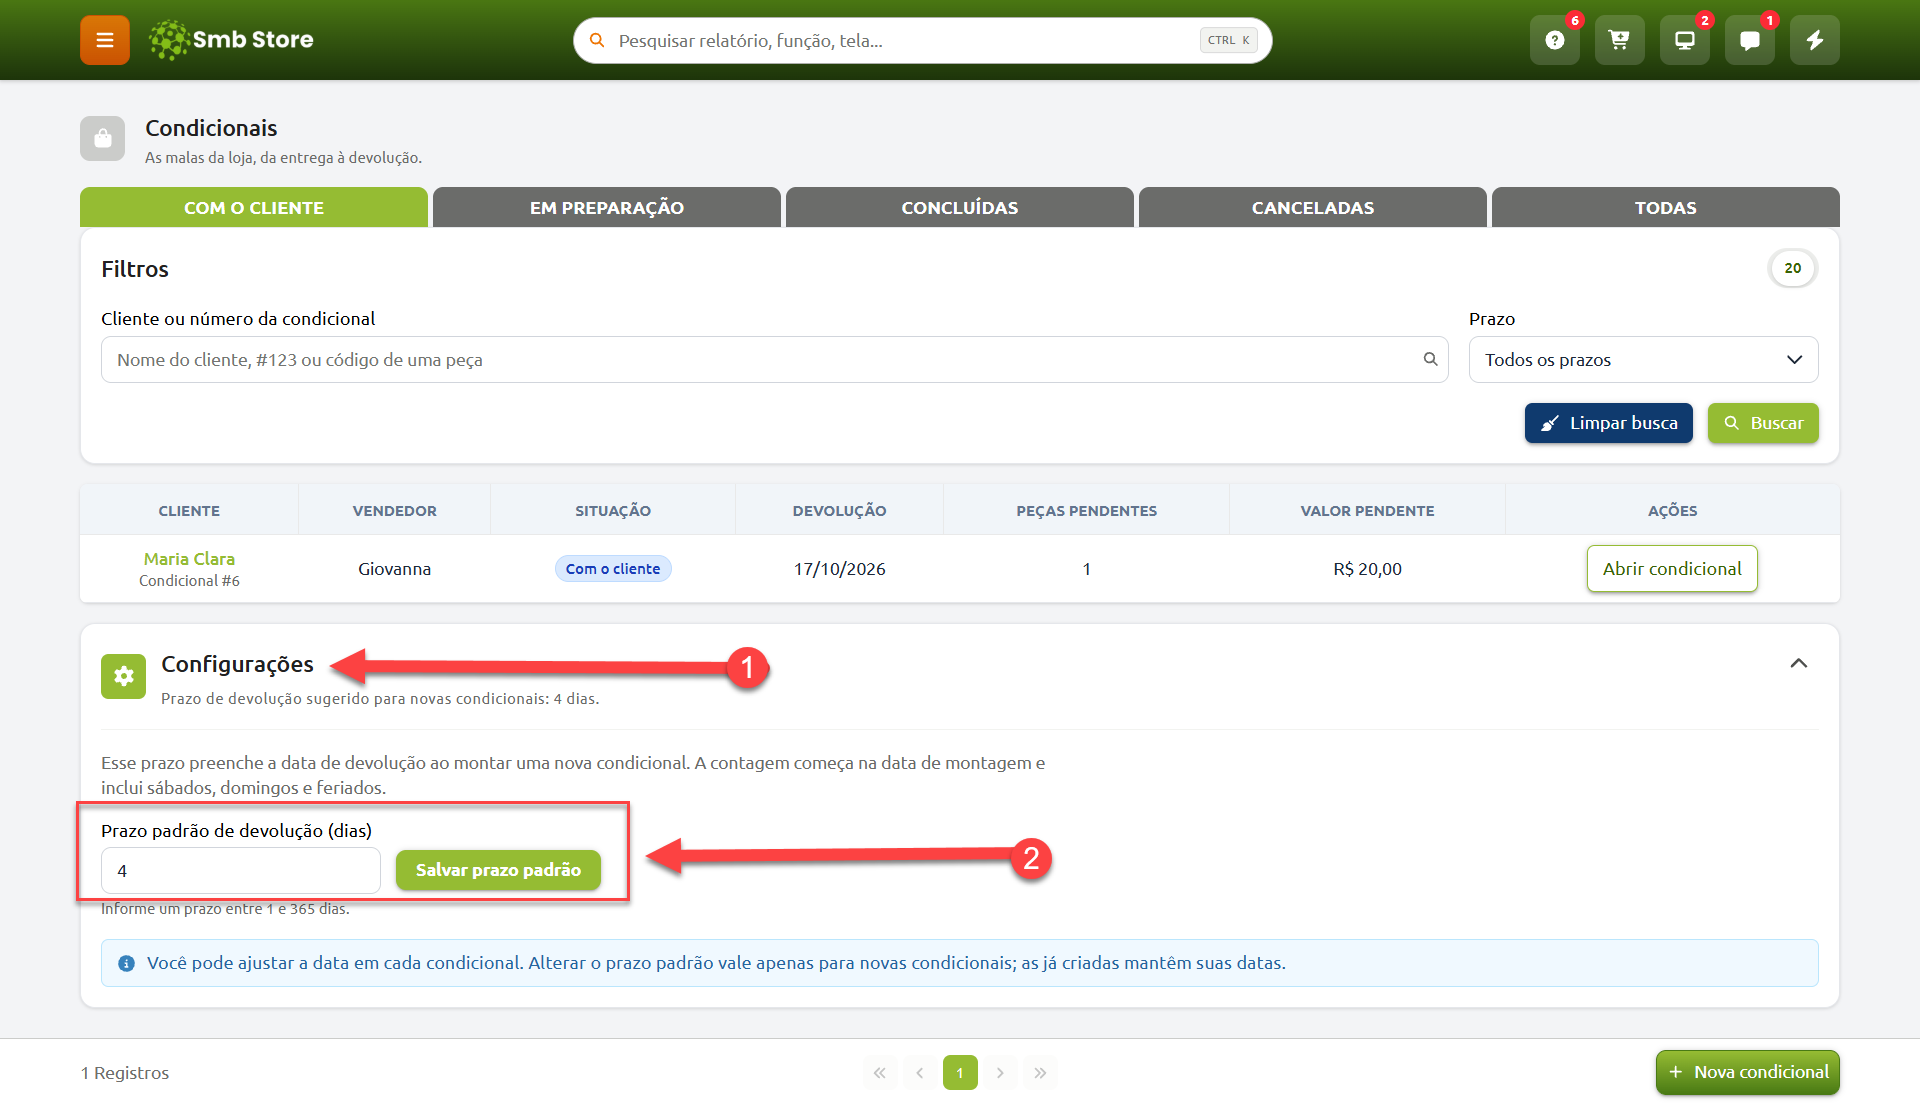Viewport: 1920px width, 1107px height.
Task: Click the VALOR PENDENTE column header
Action: click(x=1367, y=511)
